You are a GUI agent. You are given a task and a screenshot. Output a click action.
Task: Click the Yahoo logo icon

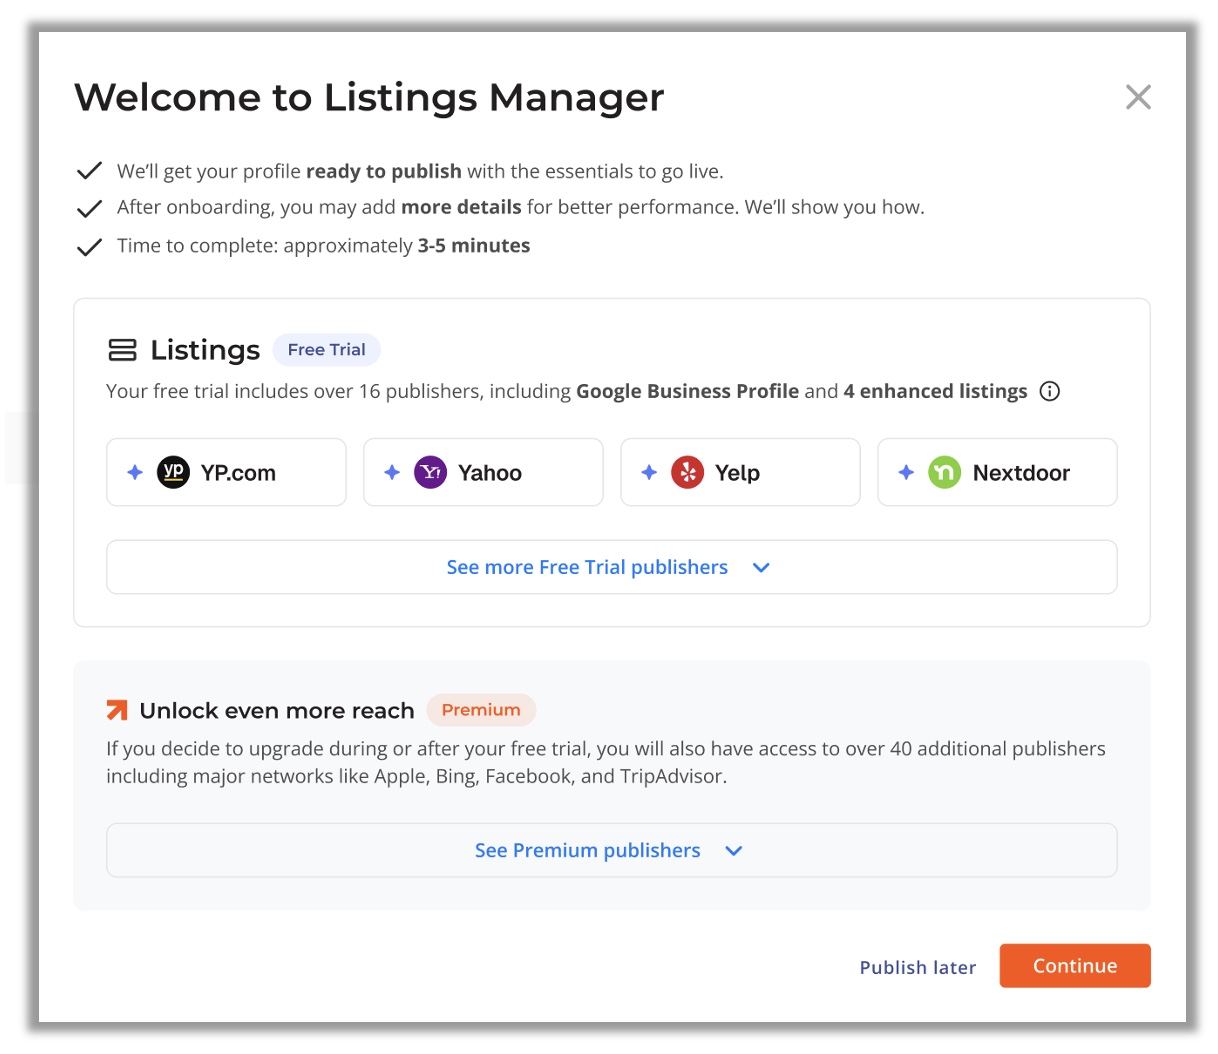[430, 472]
